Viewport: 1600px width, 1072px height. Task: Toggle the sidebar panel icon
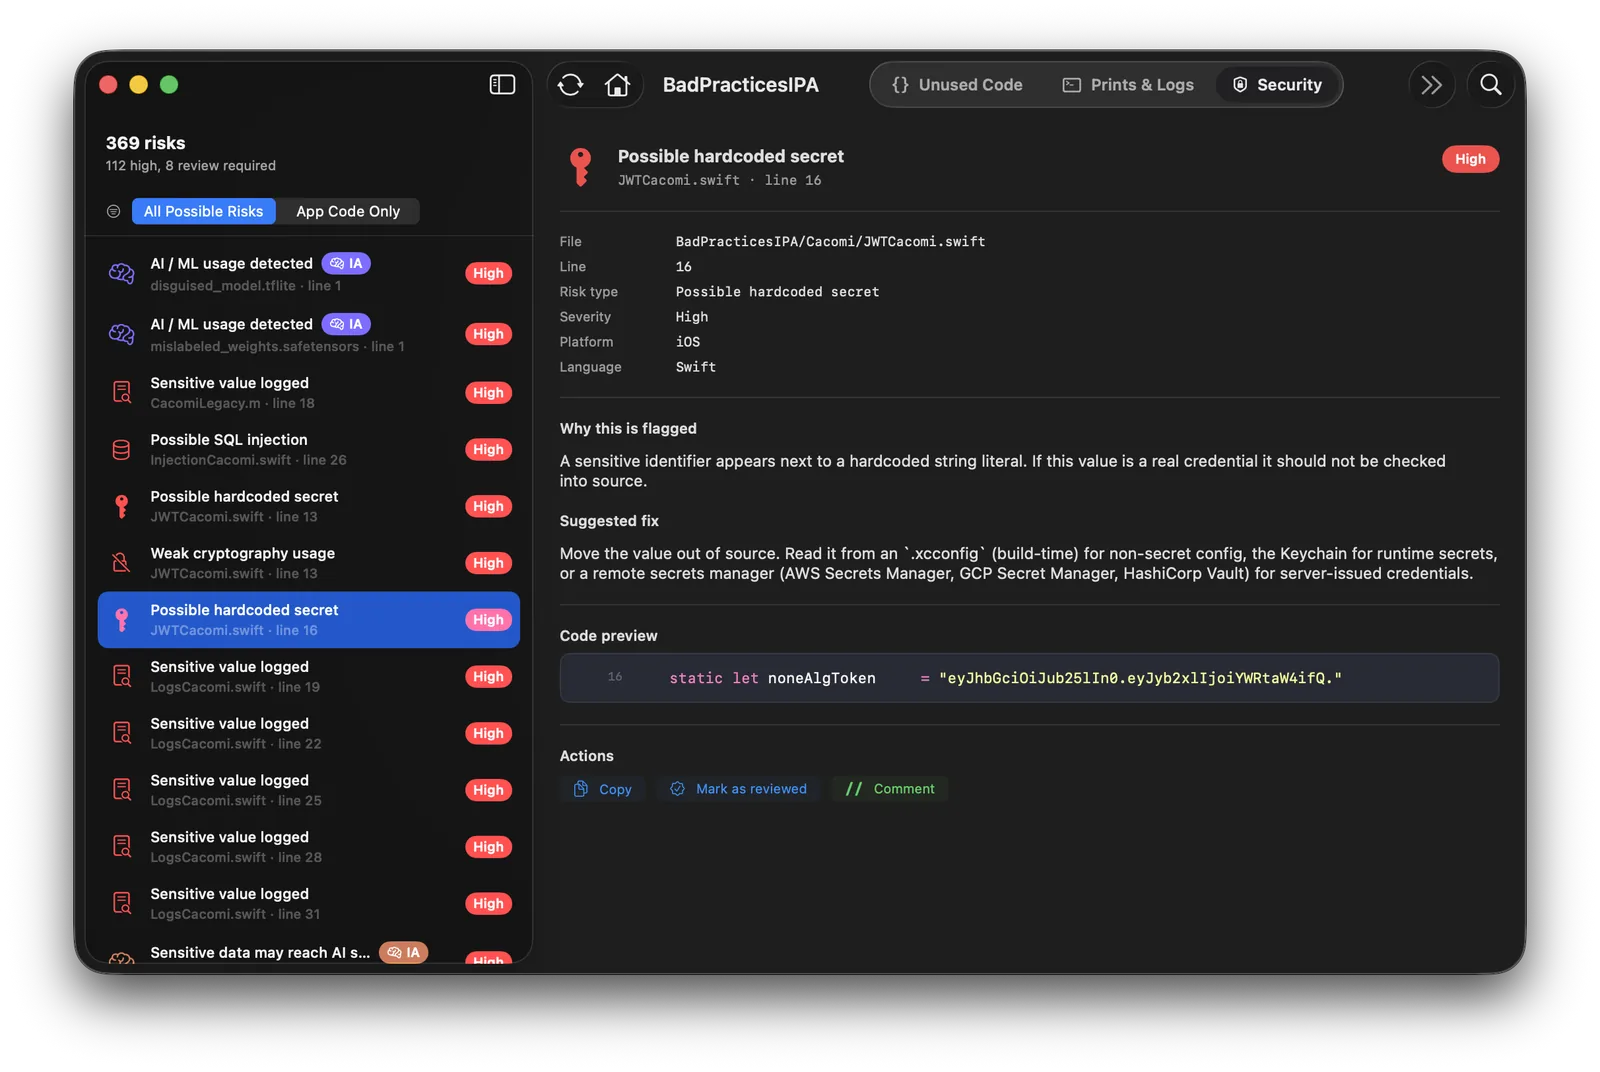pyautogui.click(x=502, y=85)
